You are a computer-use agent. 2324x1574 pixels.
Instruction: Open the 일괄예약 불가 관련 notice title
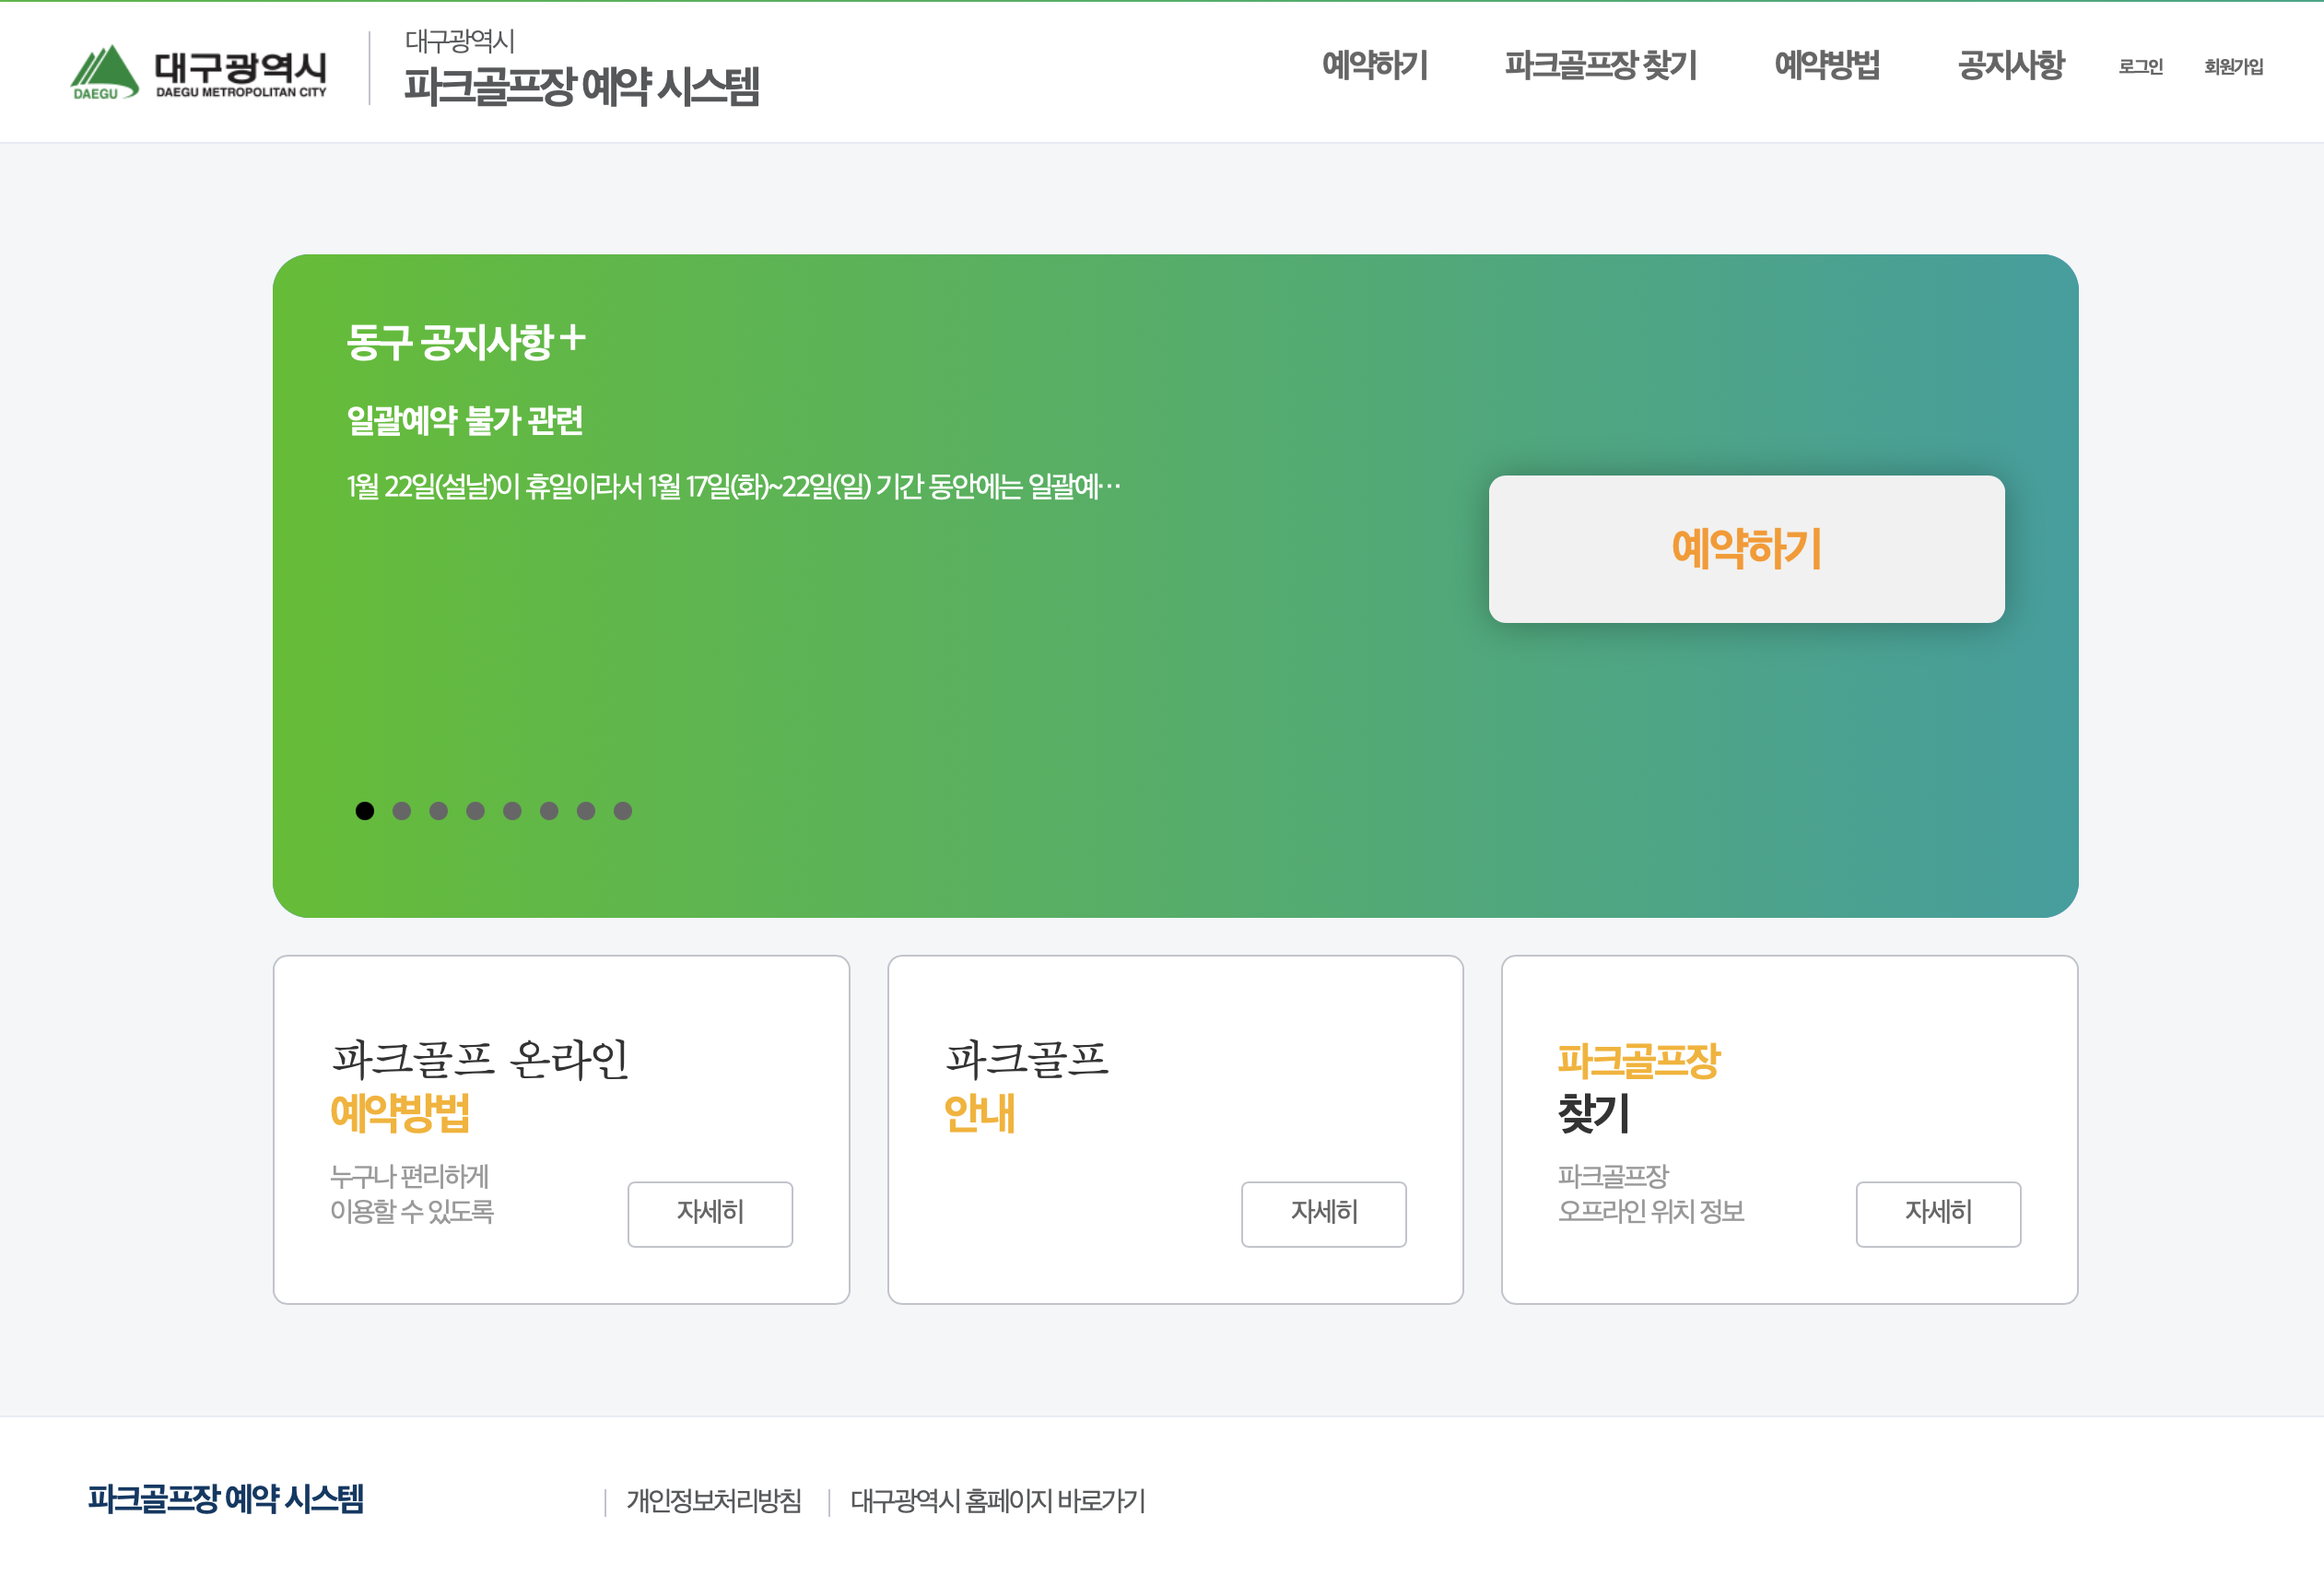[x=465, y=421]
